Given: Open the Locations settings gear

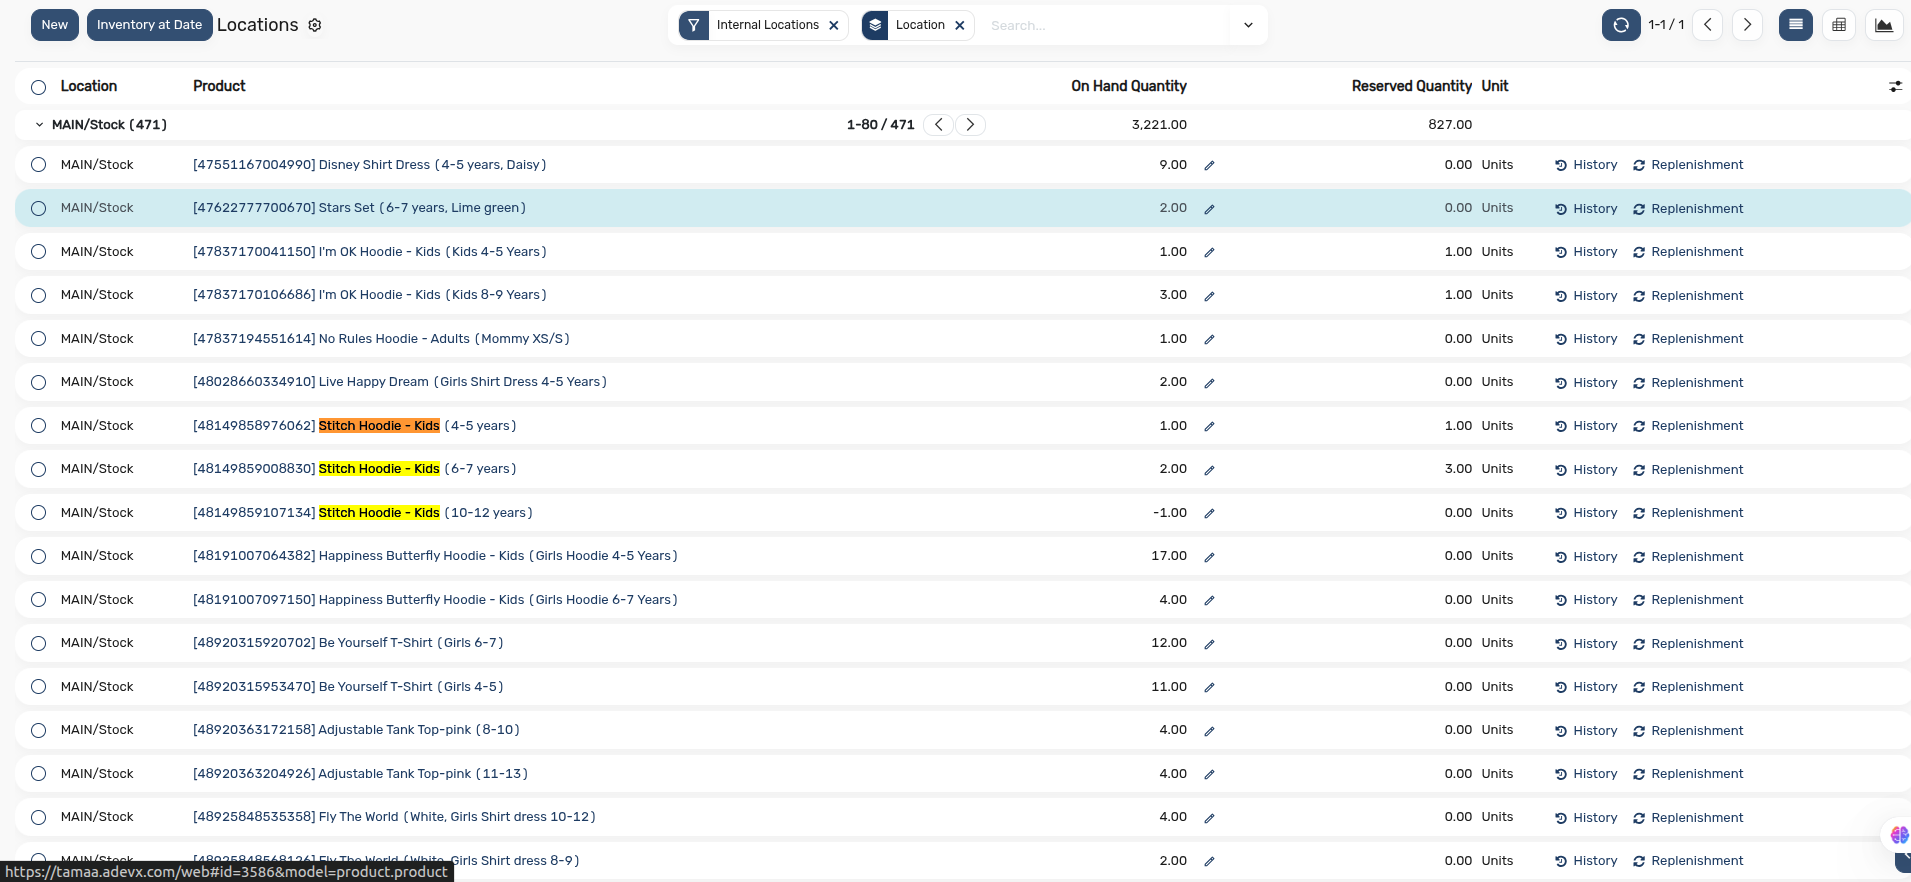Looking at the screenshot, I should (x=315, y=25).
